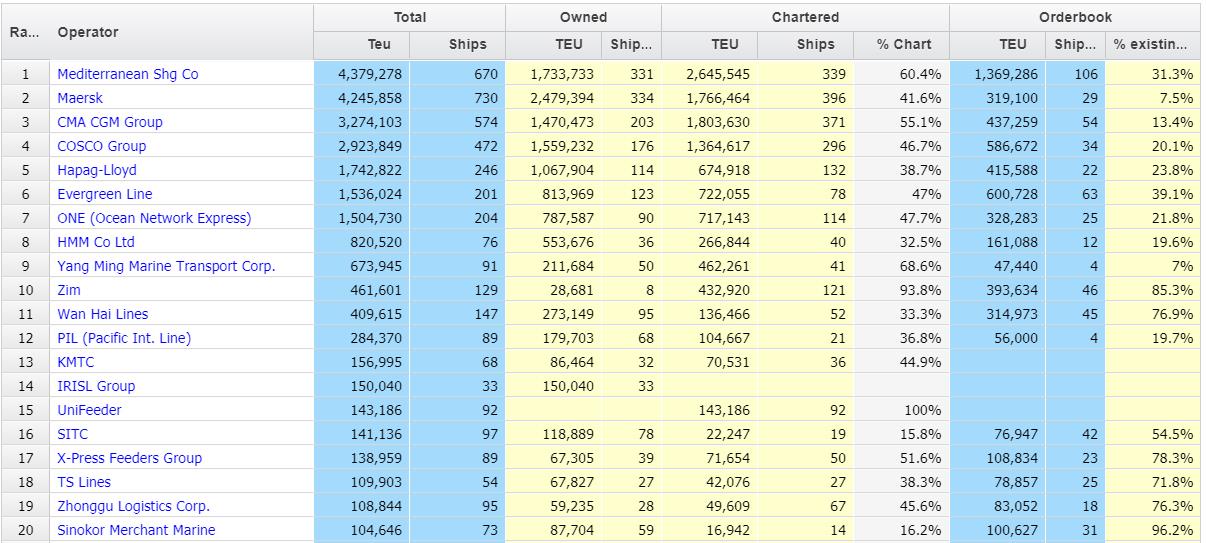Open the Mediterranean Shg Co operator link

(x=128, y=74)
